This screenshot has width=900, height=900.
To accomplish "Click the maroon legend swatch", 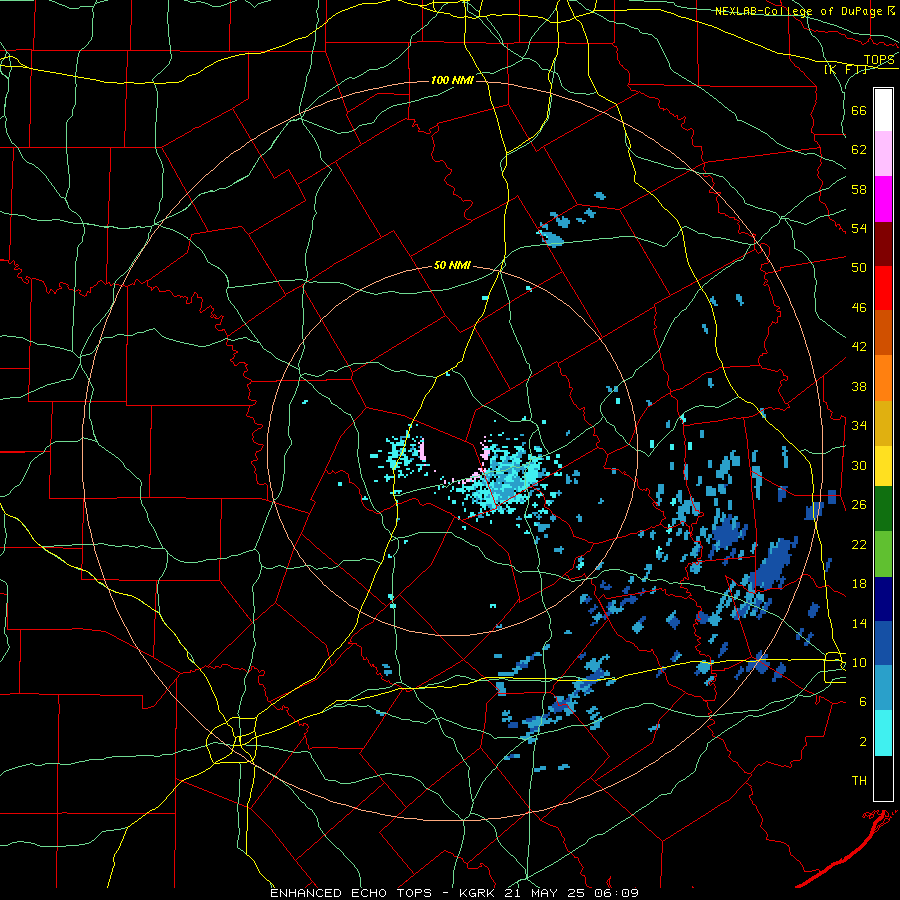I will (x=883, y=243).
